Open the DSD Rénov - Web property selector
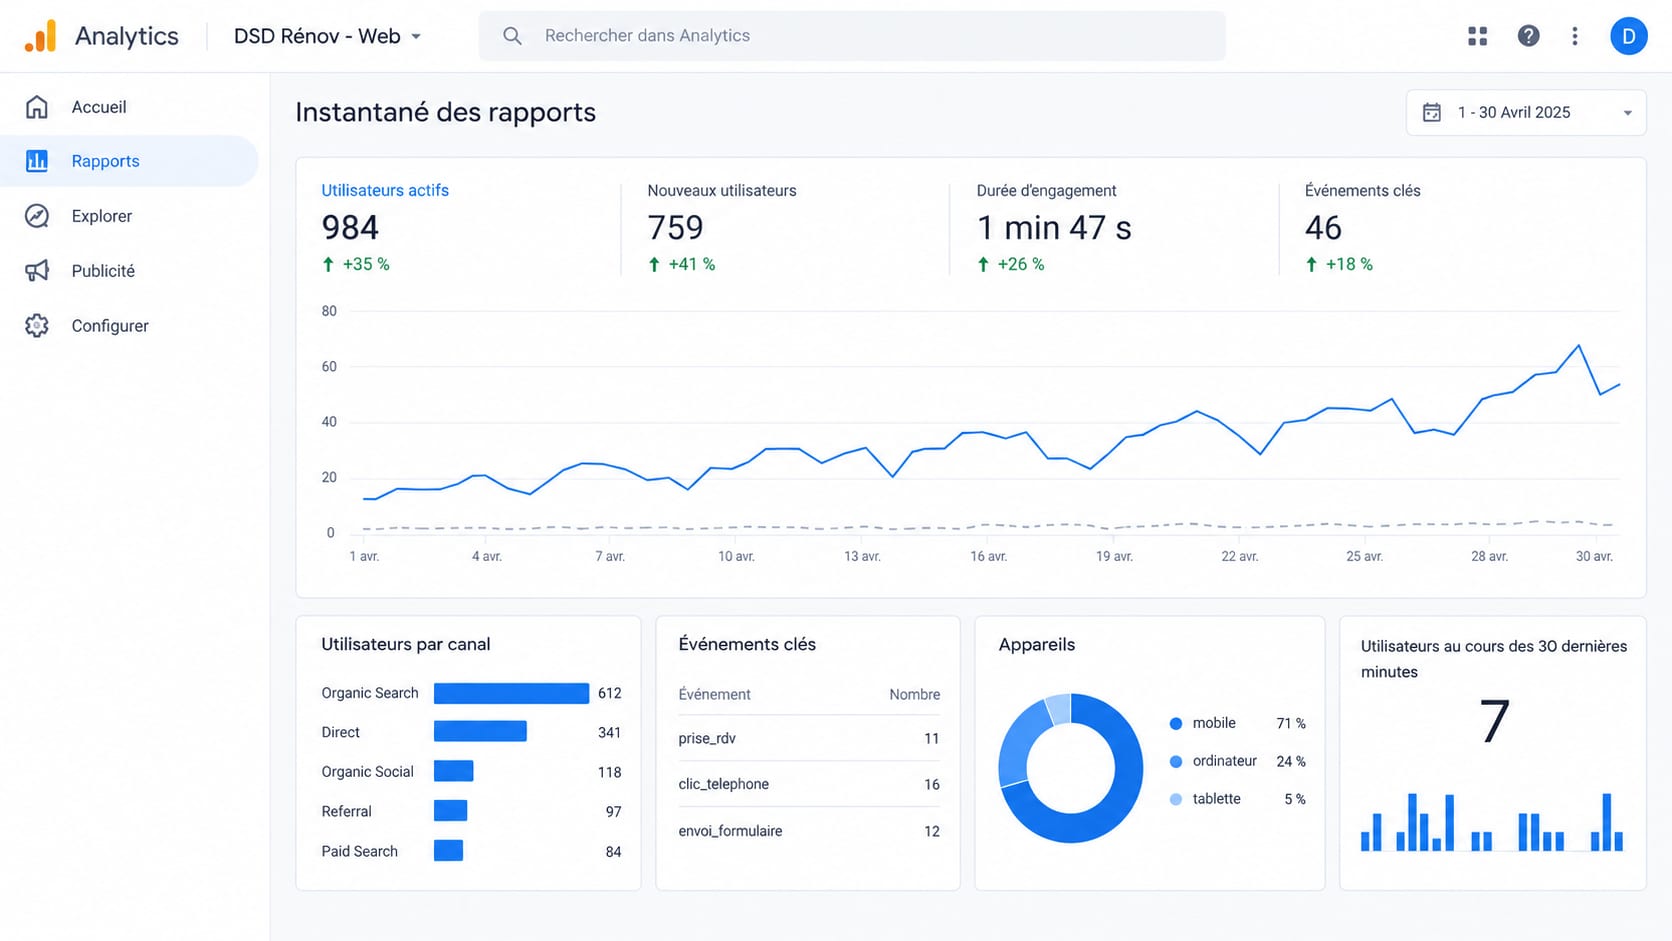This screenshot has width=1672, height=941. pos(327,36)
